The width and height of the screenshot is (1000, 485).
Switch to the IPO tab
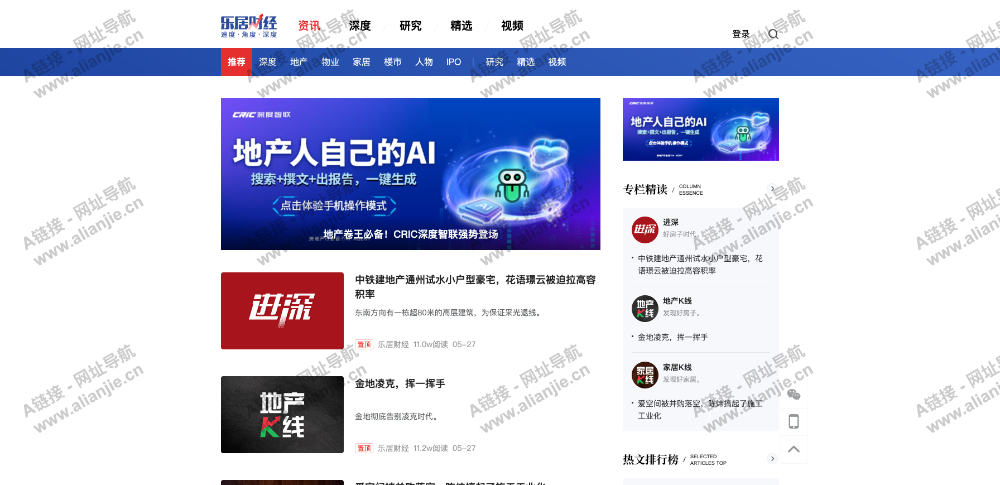[453, 62]
